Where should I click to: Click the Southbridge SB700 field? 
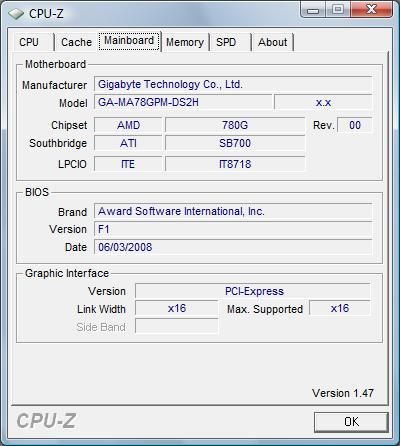235,143
